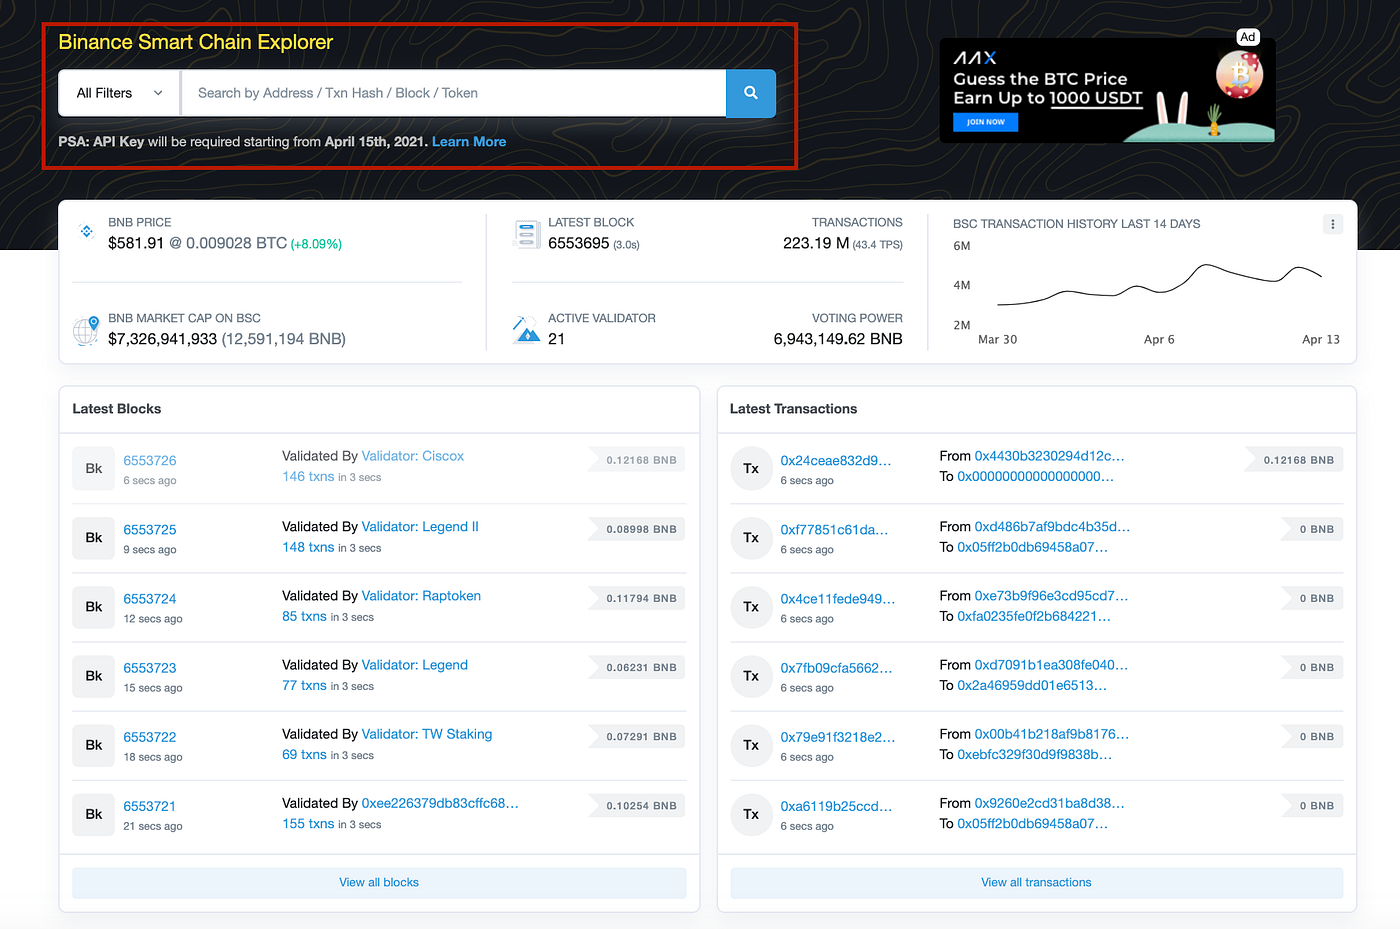Image resolution: width=1400 pixels, height=929 pixels.
Task: Open recipient address 0x2a46959dd01e6513
Action: point(1032,686)
